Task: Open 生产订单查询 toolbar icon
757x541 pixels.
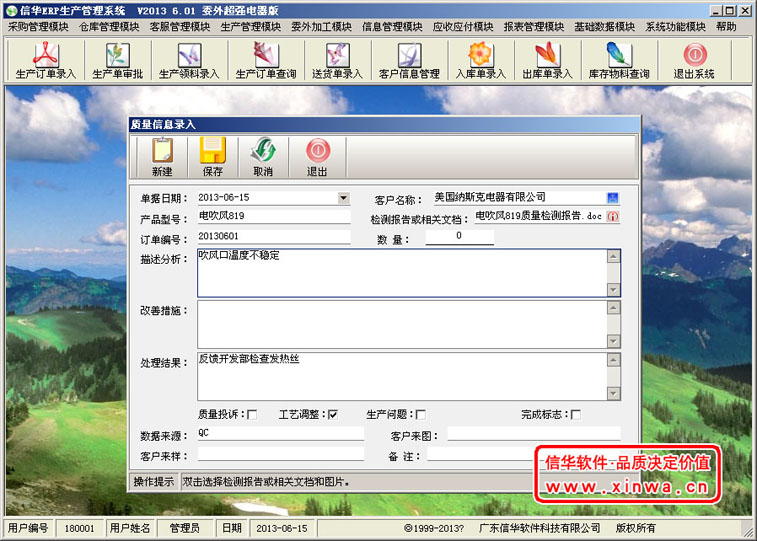Action: point(266,60)
